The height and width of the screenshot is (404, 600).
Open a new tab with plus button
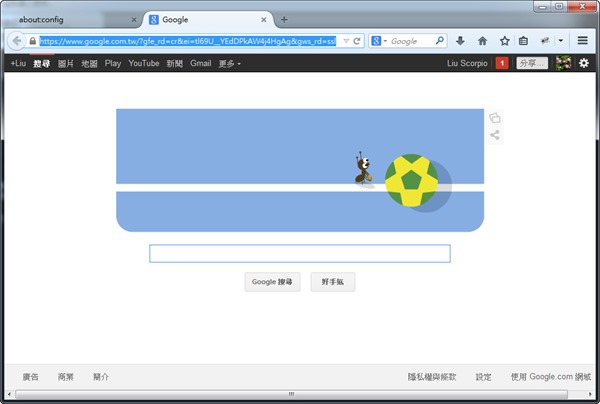point(284,20)
